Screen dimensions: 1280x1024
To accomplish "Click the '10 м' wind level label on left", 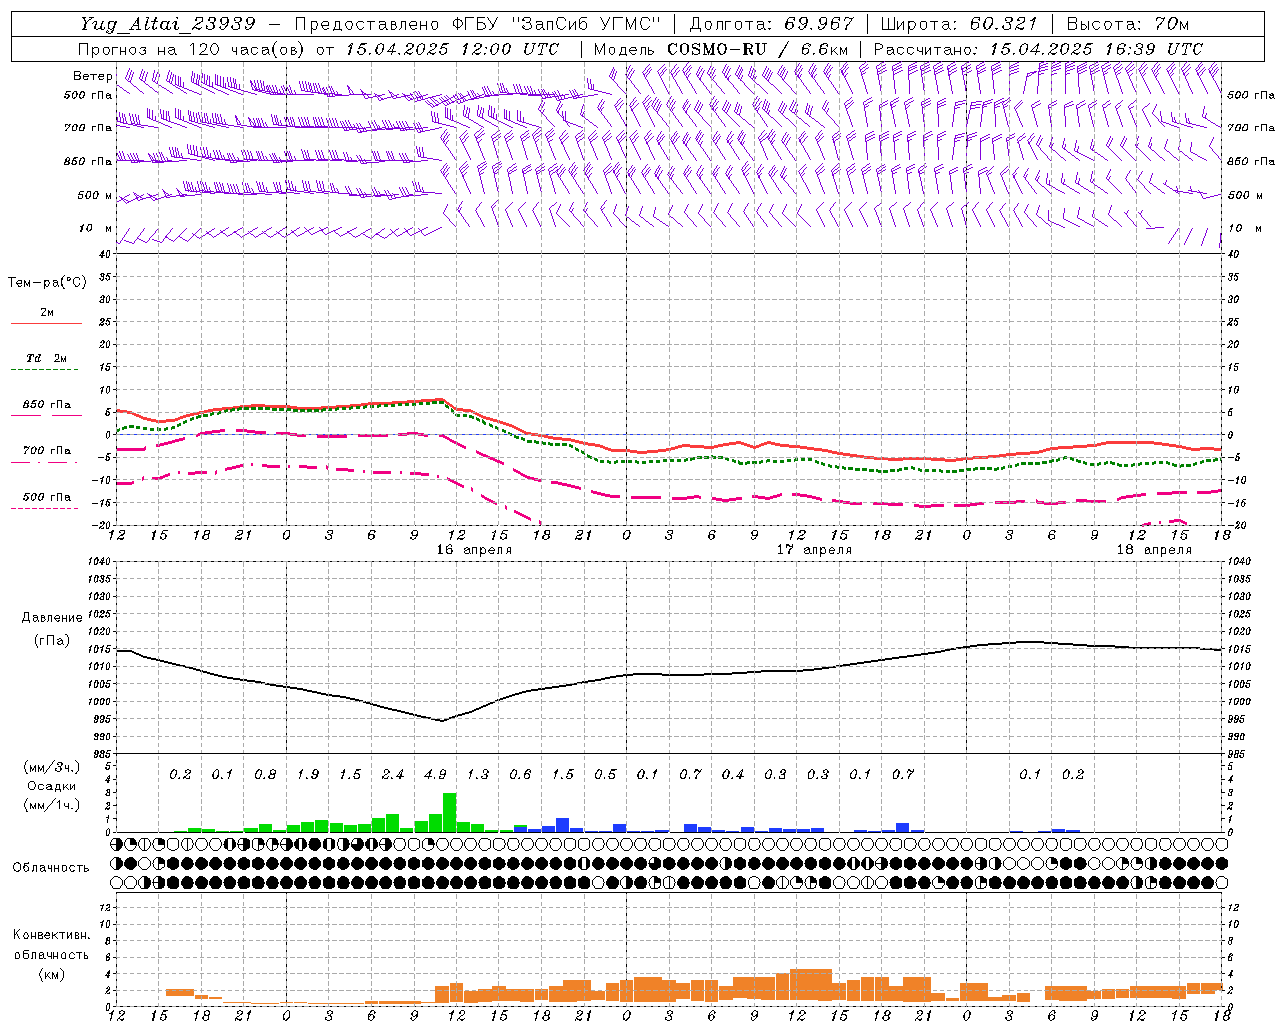I will pyautogui.click(x=95, y=229).
